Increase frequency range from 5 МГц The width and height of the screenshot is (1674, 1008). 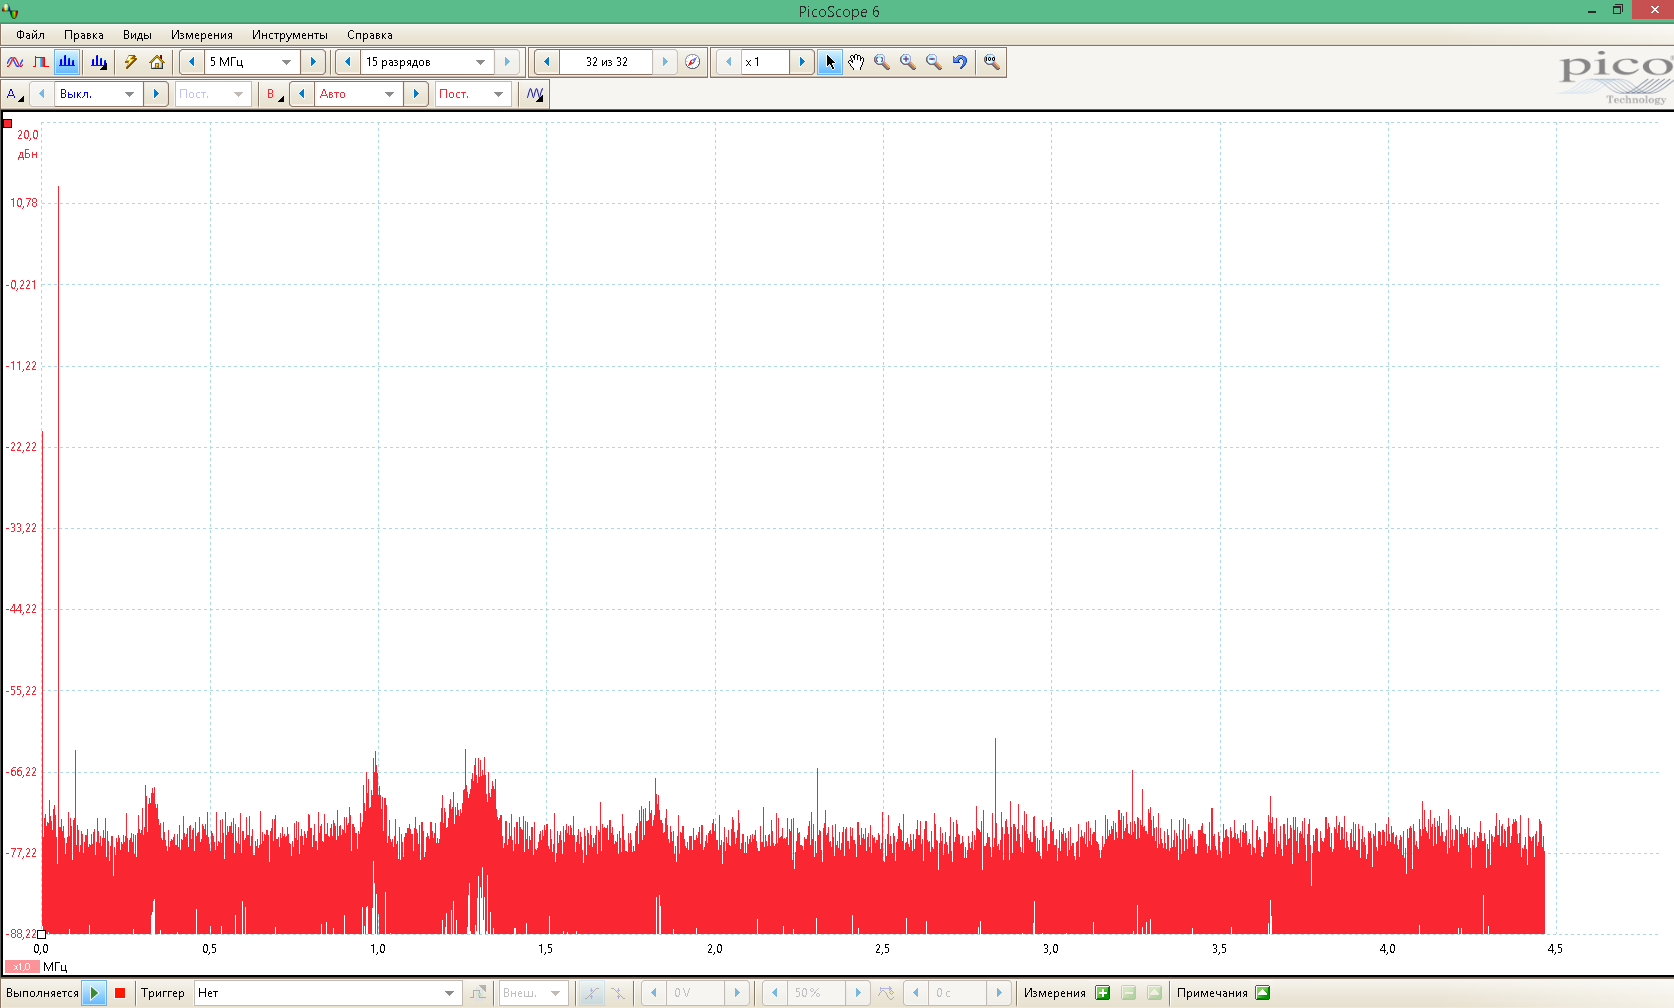click(313, 62)
